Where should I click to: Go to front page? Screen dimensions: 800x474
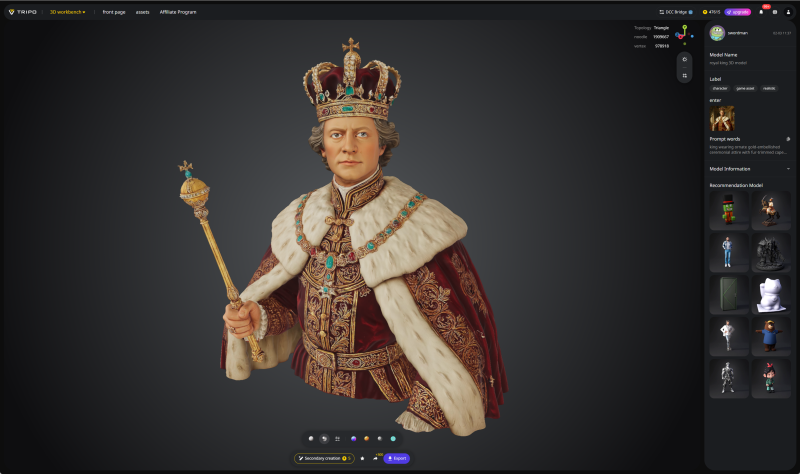(x=114, y=12)
